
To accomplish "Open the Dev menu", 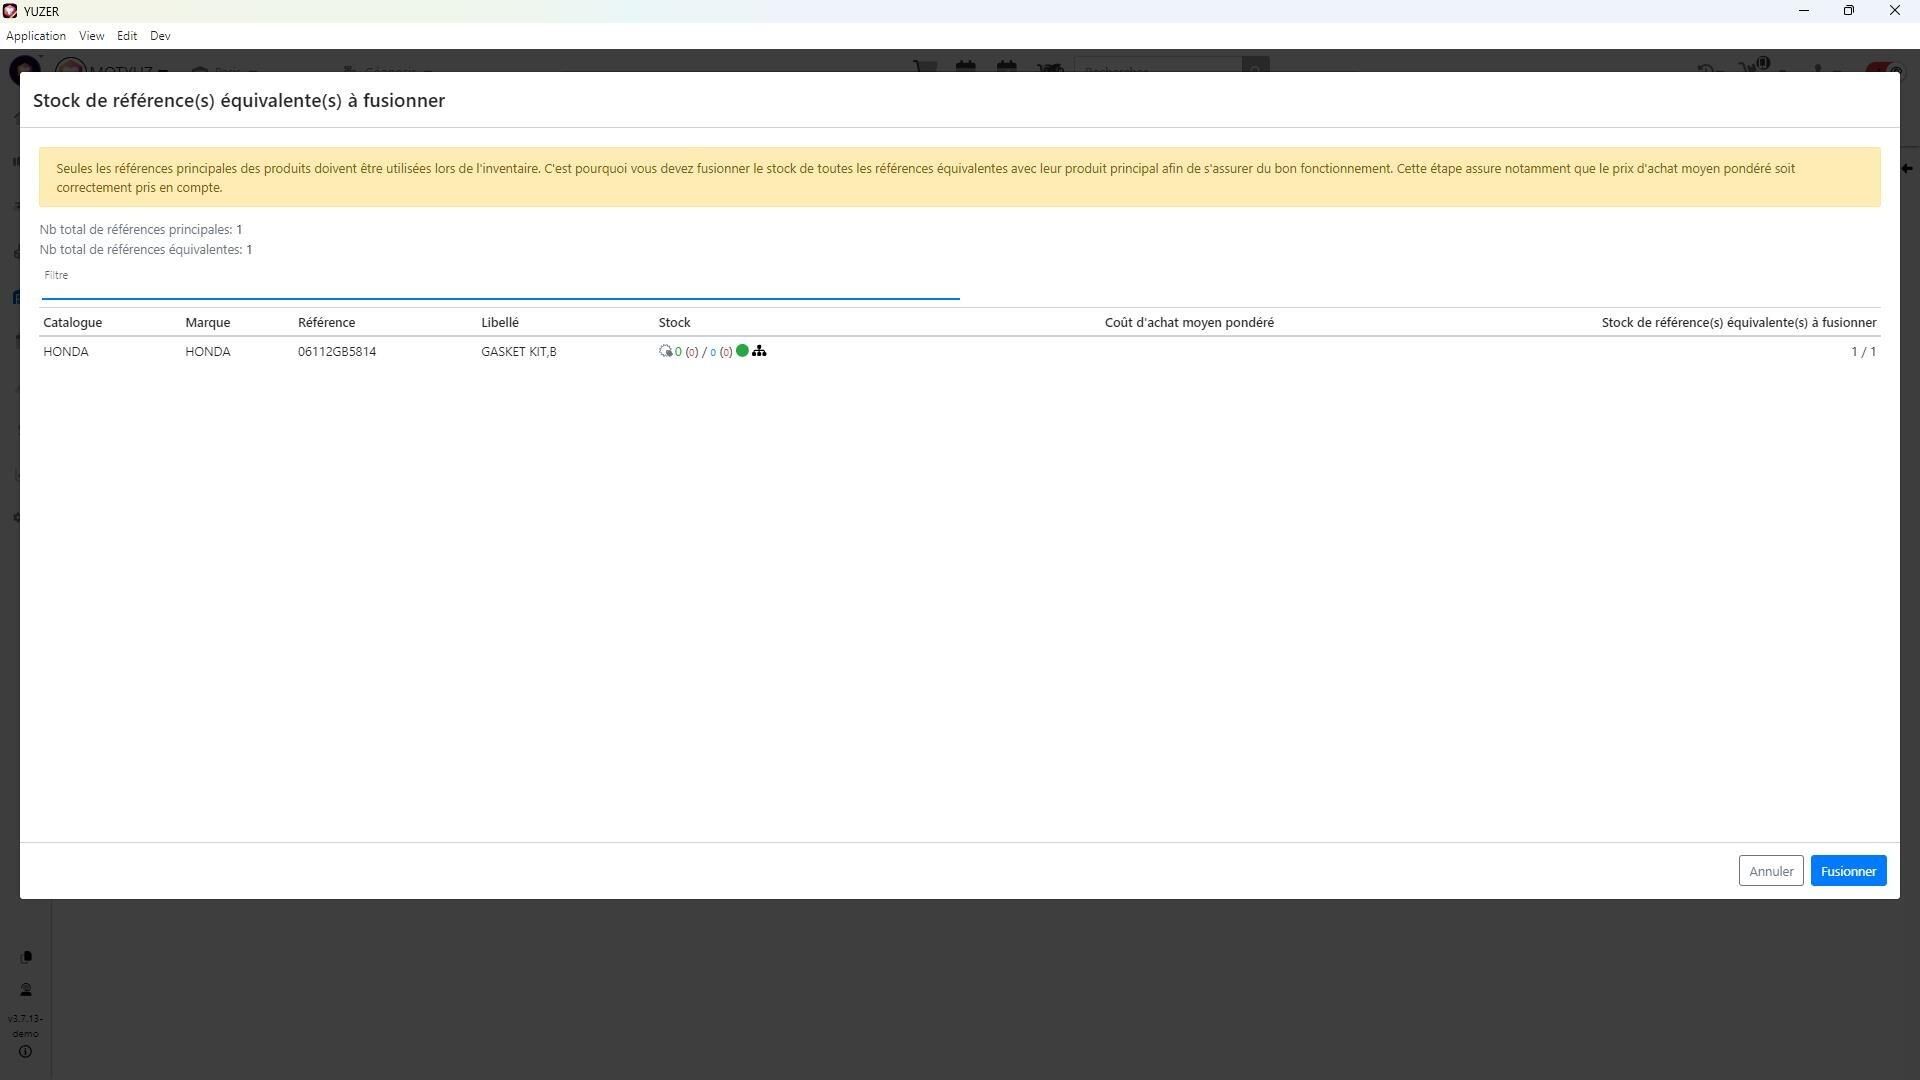I will click(160, 36).
